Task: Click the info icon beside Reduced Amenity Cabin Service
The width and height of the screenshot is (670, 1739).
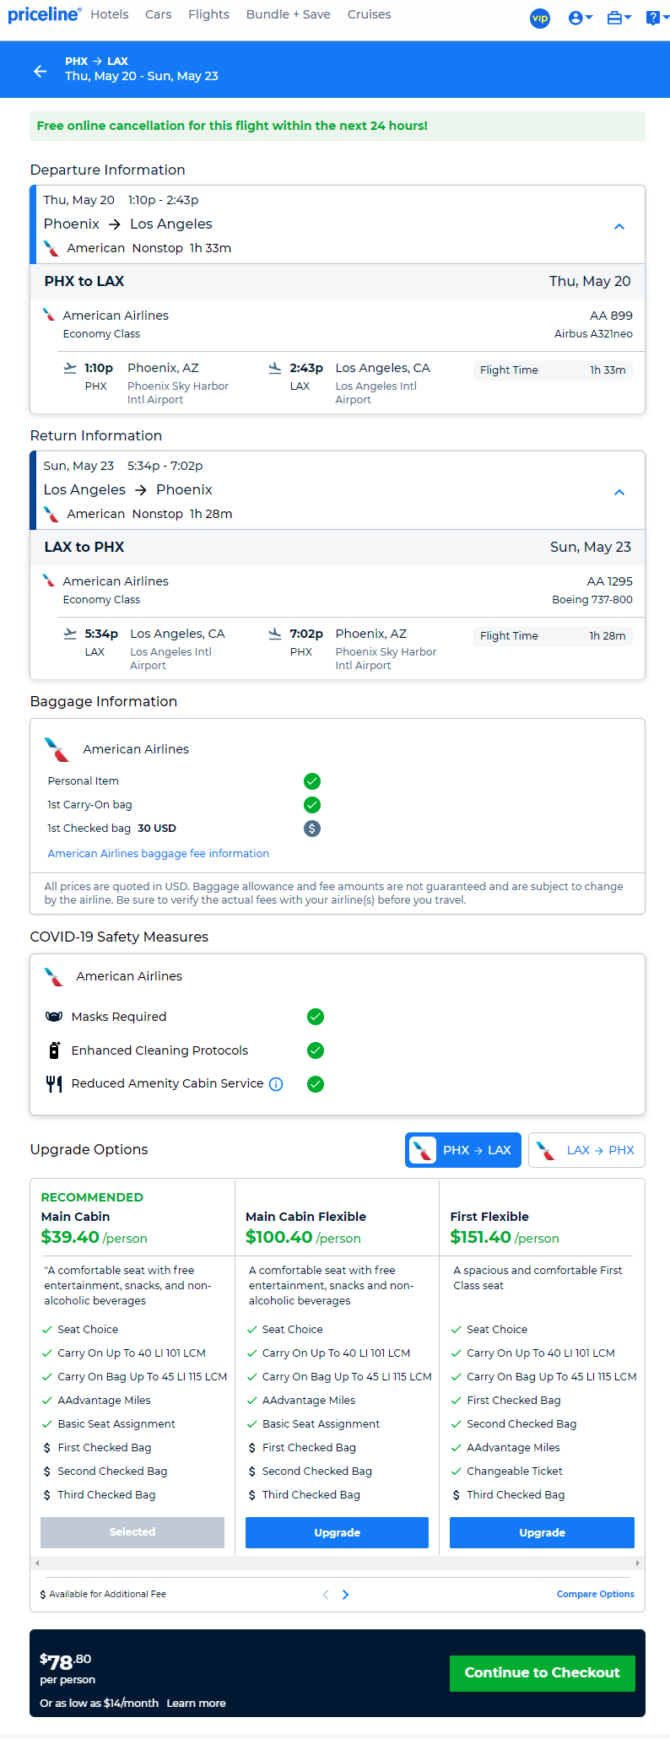Action: (x=276, y=1084)
